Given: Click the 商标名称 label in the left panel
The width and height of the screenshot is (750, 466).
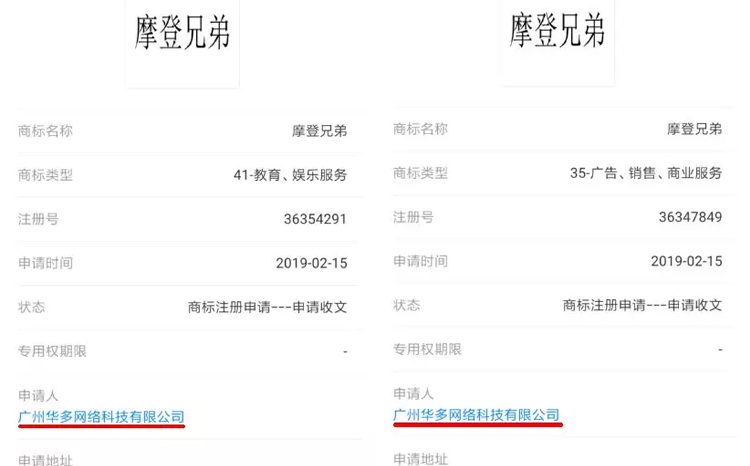Looking at the screenshot, I should point(45,131).
